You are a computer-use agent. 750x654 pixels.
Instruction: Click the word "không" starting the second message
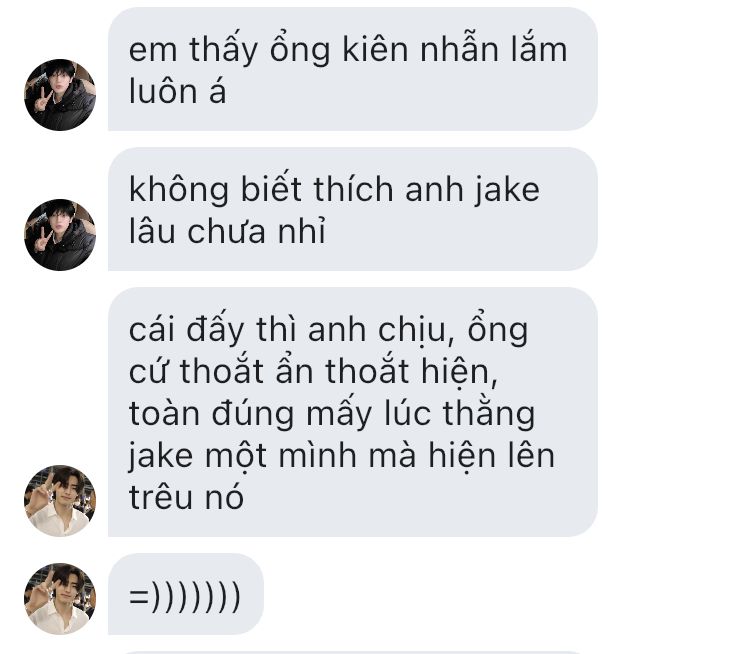click(178, 190)
